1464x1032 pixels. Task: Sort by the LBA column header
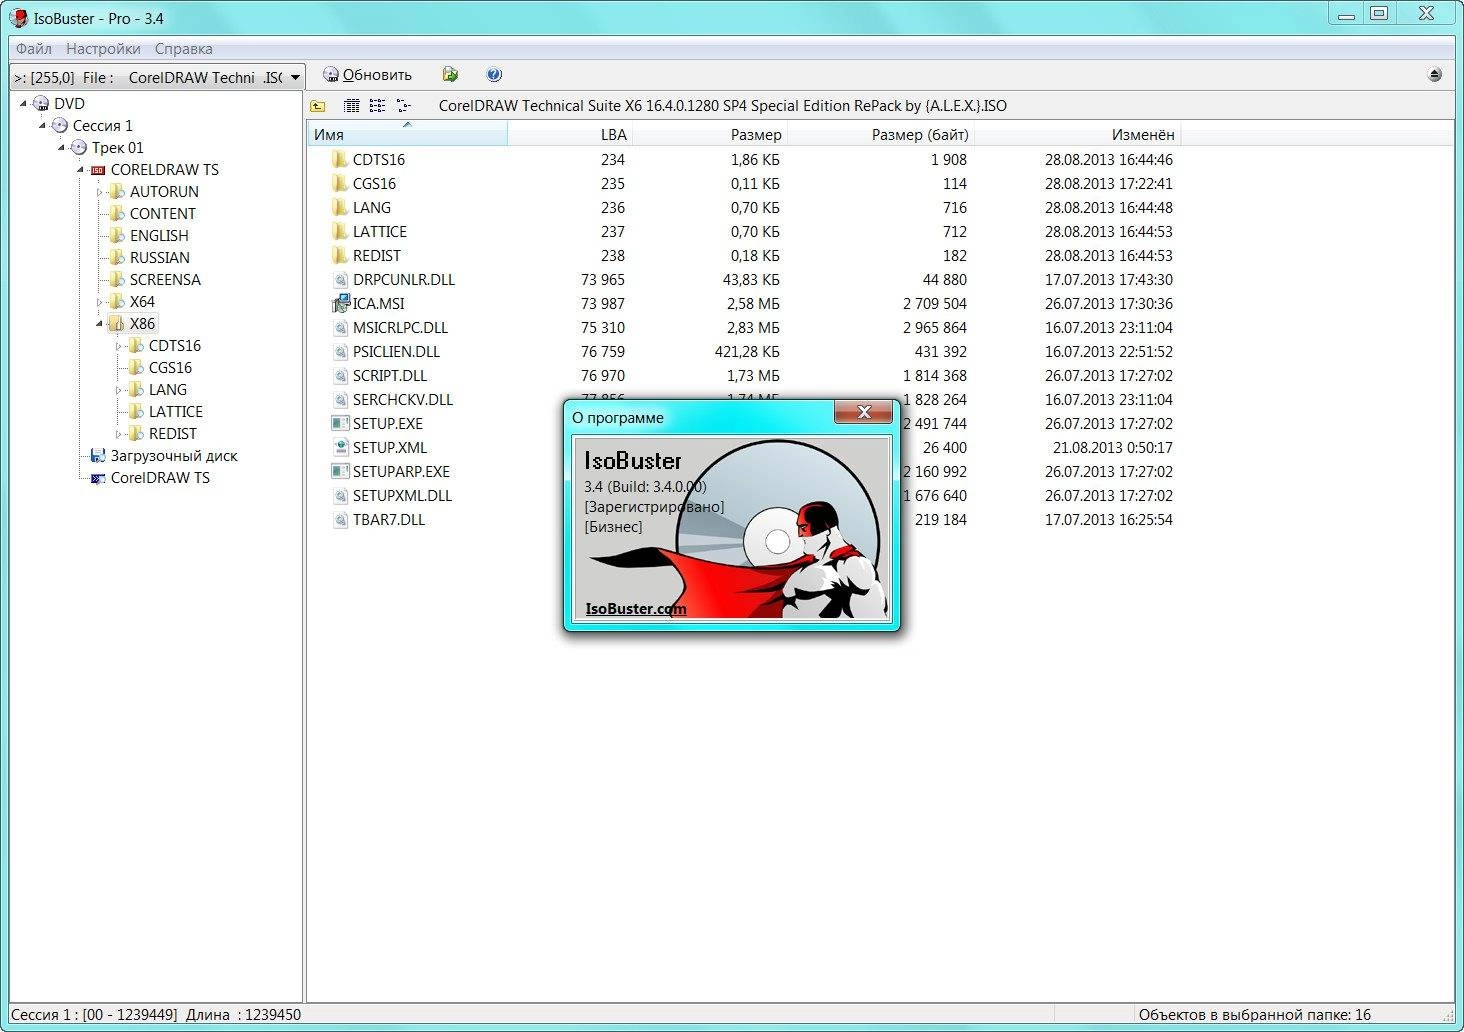click(x=570, y=134)
